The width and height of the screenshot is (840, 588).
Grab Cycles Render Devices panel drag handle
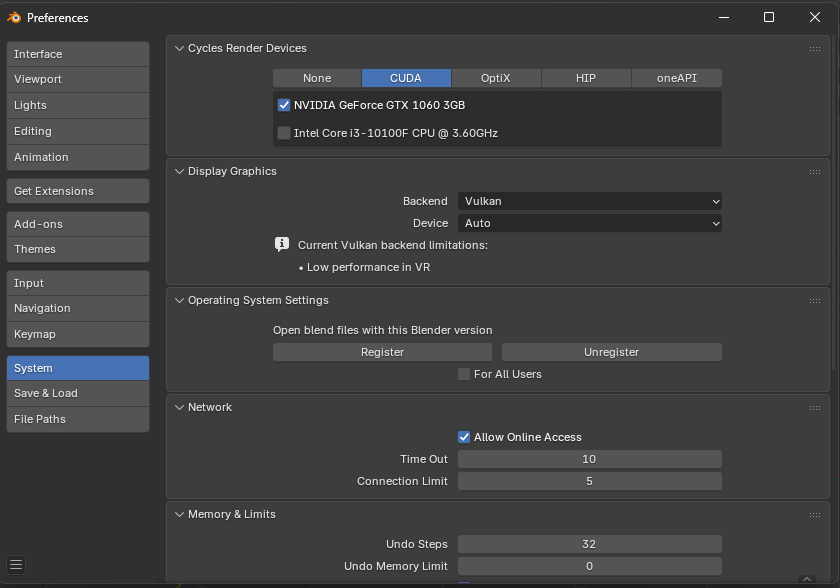[x=814, y=49]
